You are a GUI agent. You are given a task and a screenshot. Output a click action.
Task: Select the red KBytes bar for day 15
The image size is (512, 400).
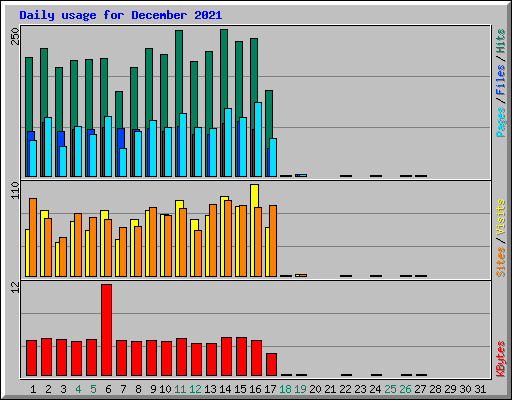click(x=242, y=357)
